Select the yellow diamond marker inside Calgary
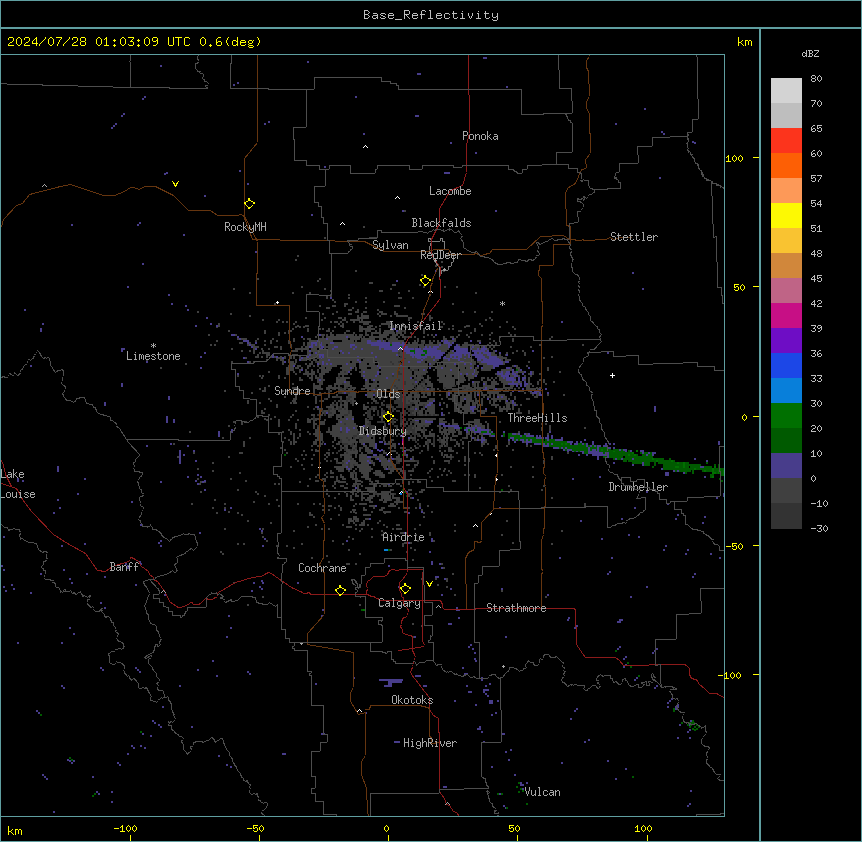 (x=405, y=589)
